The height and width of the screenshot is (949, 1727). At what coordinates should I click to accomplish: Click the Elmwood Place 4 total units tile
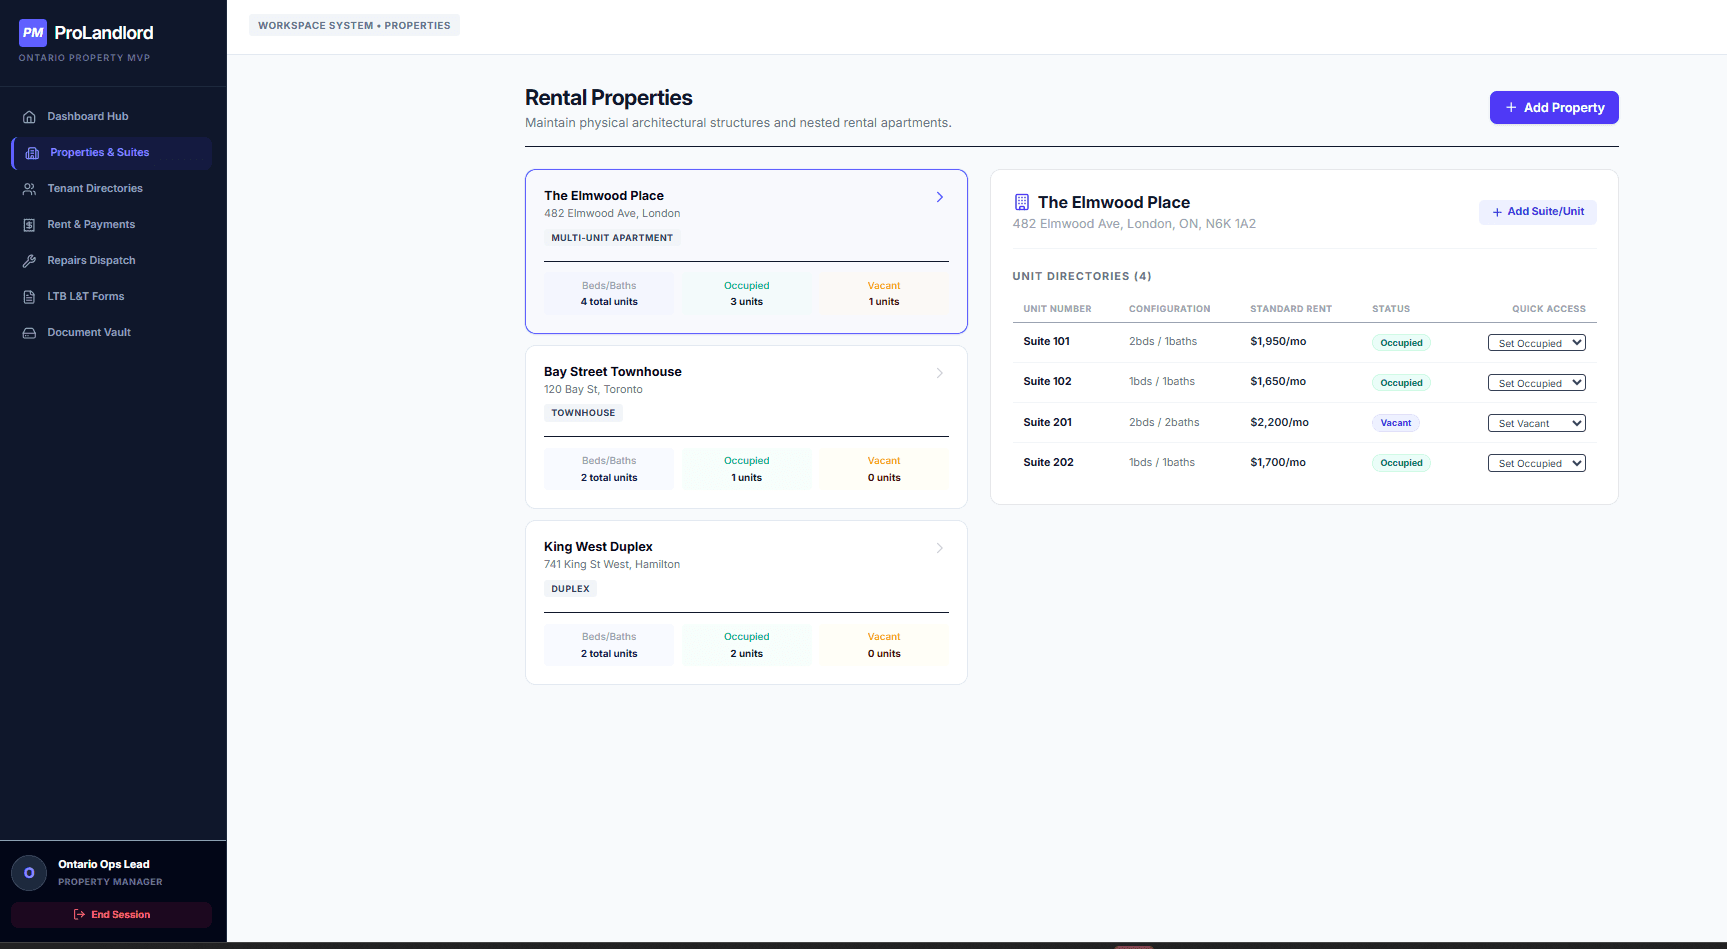tap(609, 294)
